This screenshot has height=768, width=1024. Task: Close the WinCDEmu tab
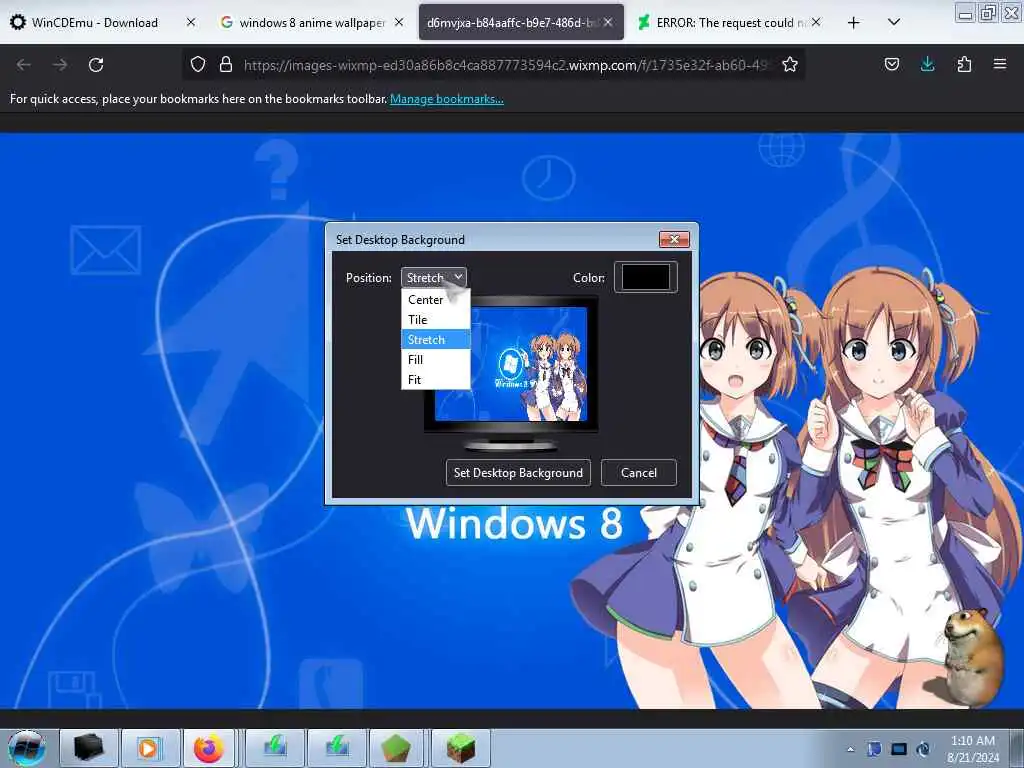click(190, 22)
